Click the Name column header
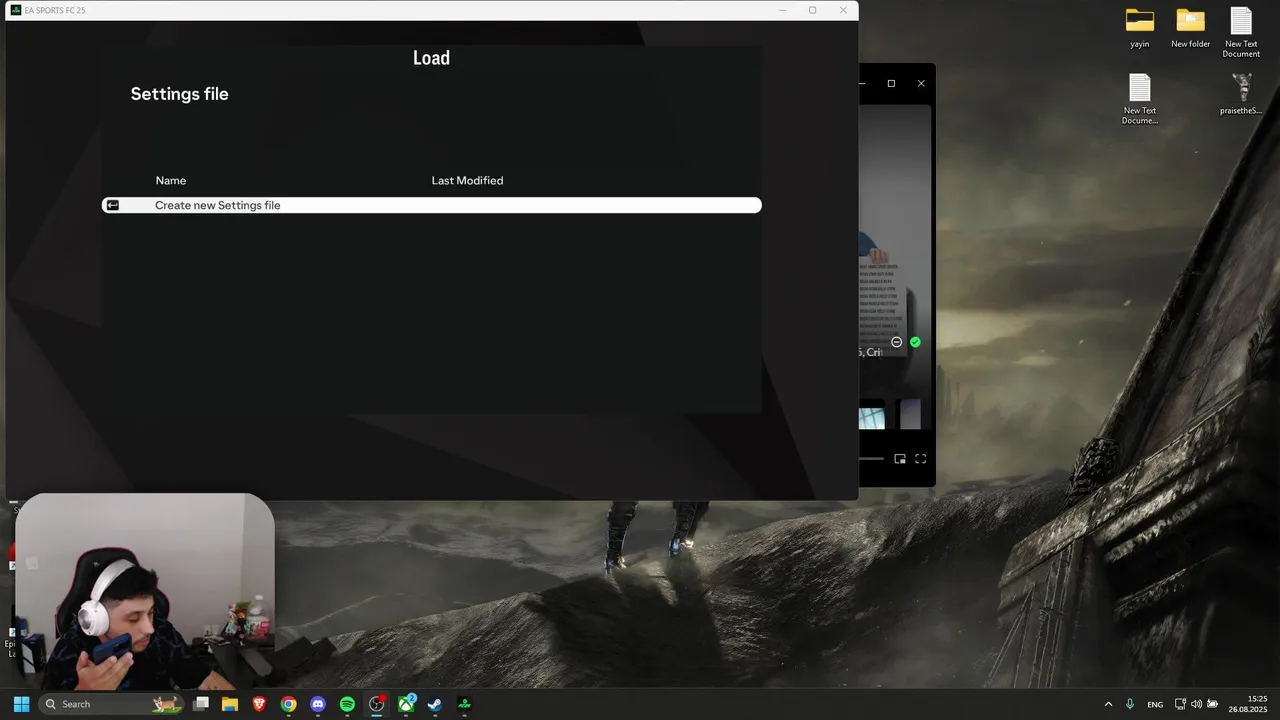 (x=171, y=180)
